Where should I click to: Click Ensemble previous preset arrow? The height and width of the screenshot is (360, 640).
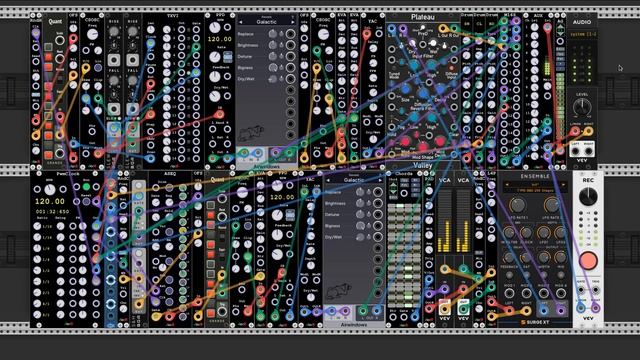507,185
